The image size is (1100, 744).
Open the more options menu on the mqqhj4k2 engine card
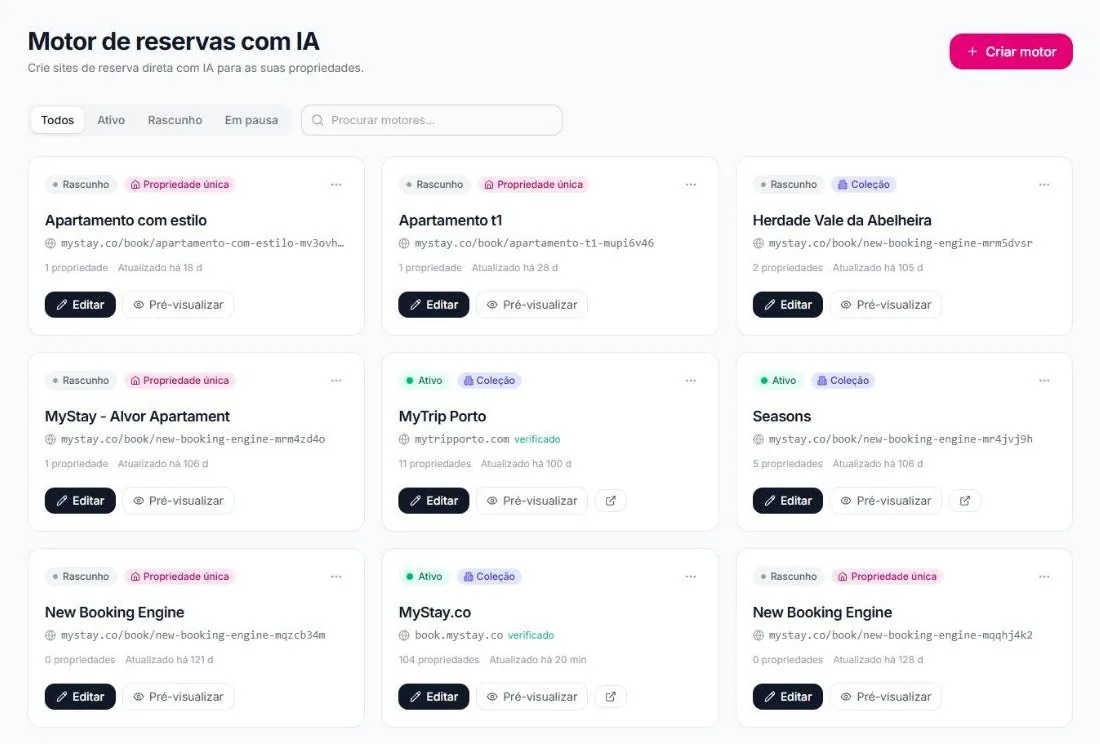tap(1044, 576)
